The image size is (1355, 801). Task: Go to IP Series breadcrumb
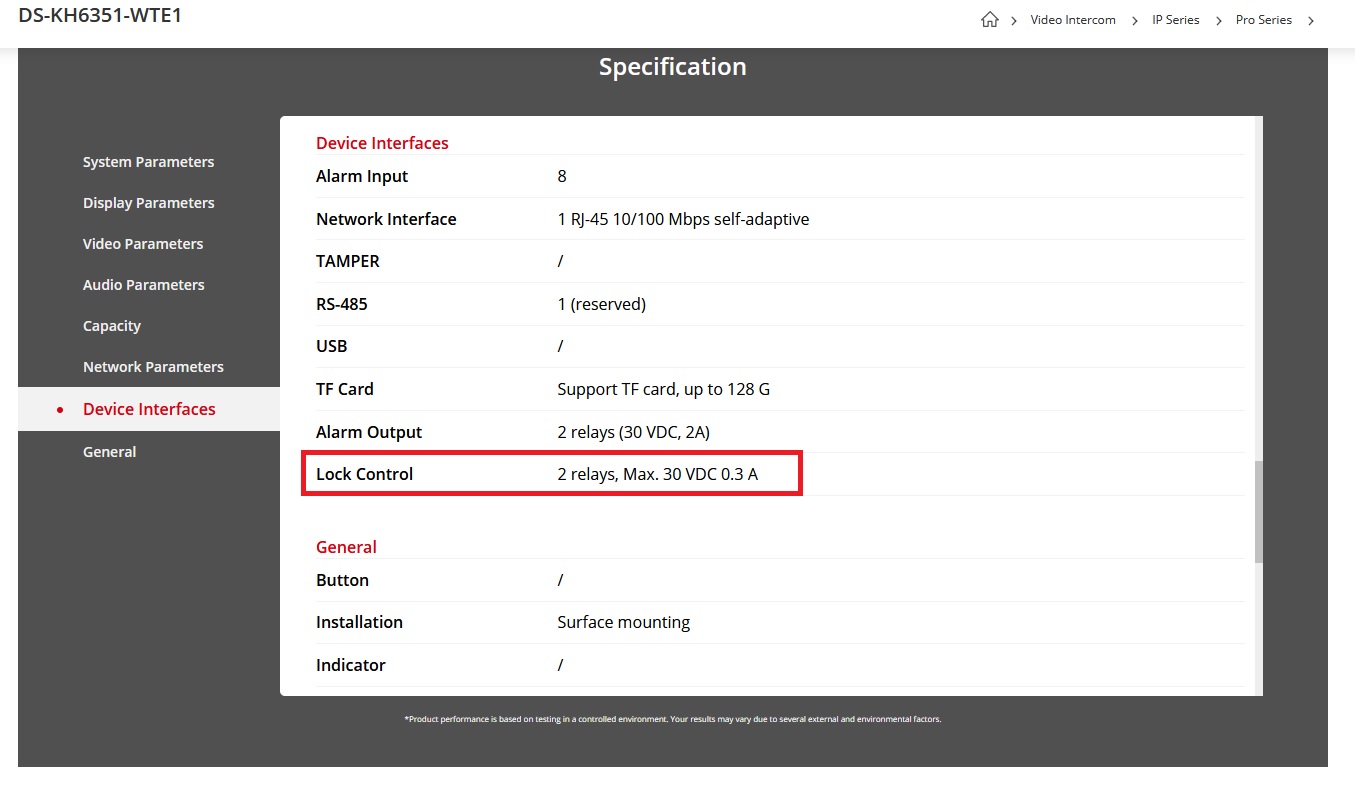pos(1175,20)
